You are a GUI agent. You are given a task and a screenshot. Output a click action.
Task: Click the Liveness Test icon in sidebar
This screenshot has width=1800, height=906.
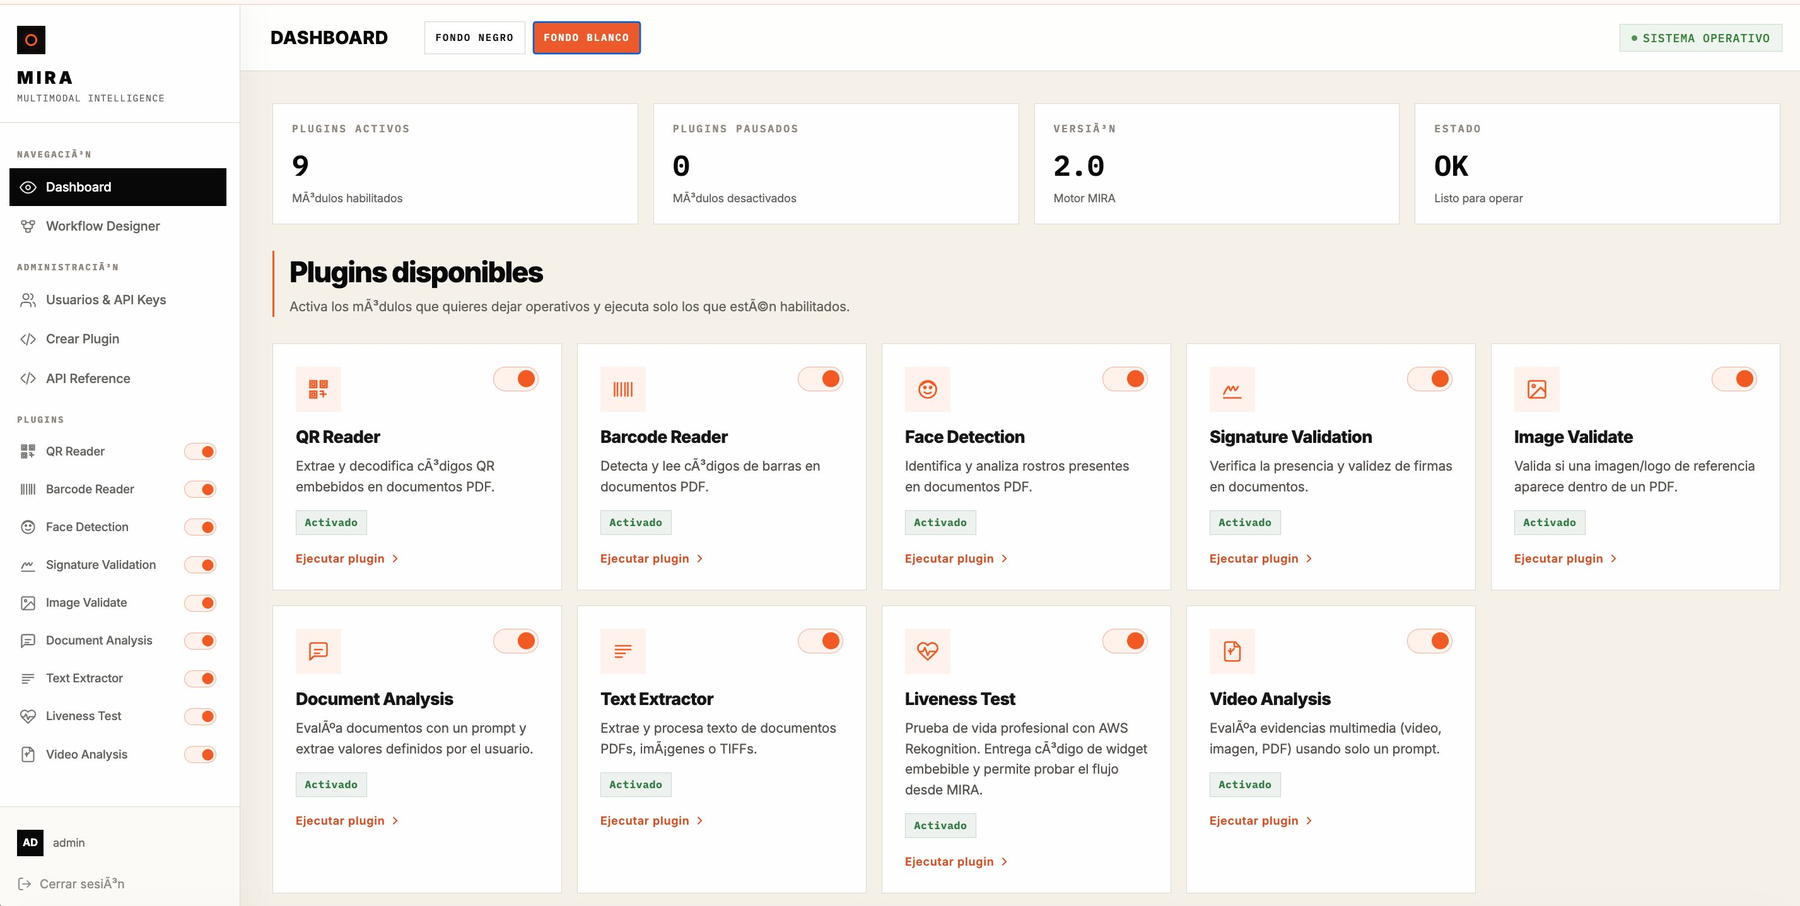point(28,716)
